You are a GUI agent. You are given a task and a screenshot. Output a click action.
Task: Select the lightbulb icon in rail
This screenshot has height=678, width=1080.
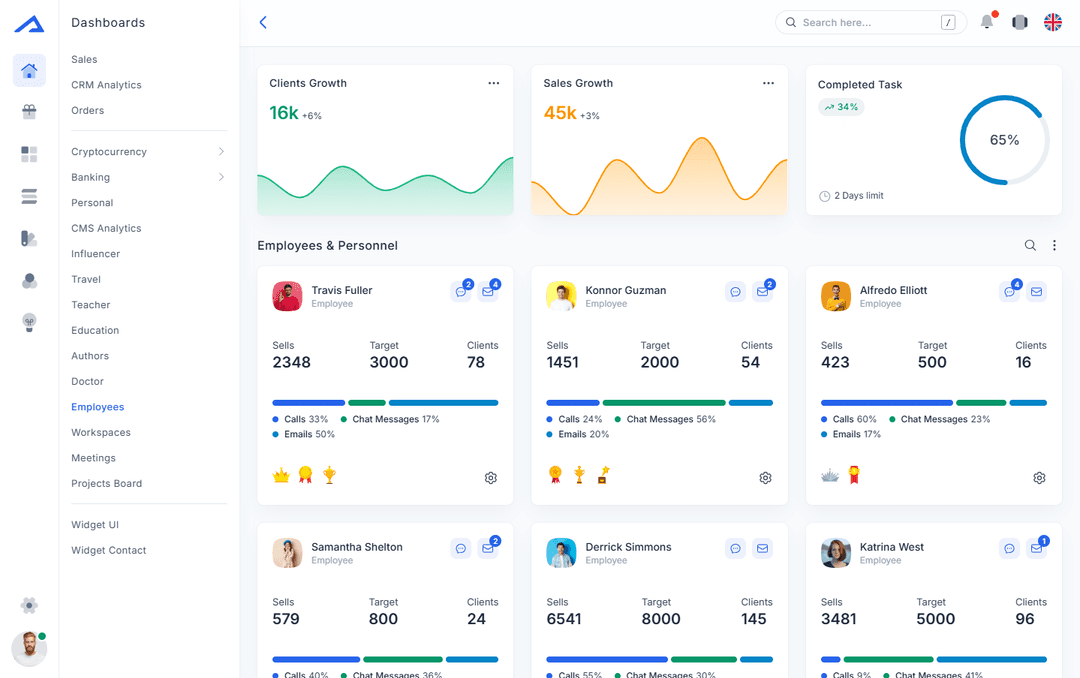tap(29, 322)
